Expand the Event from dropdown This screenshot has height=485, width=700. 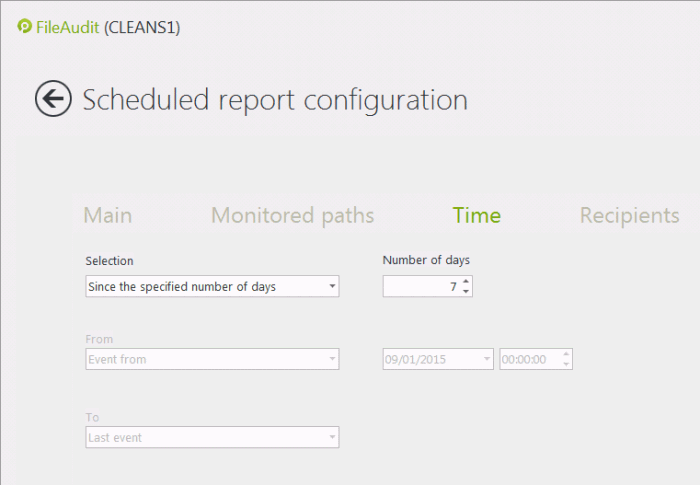[x=332, y=359]
